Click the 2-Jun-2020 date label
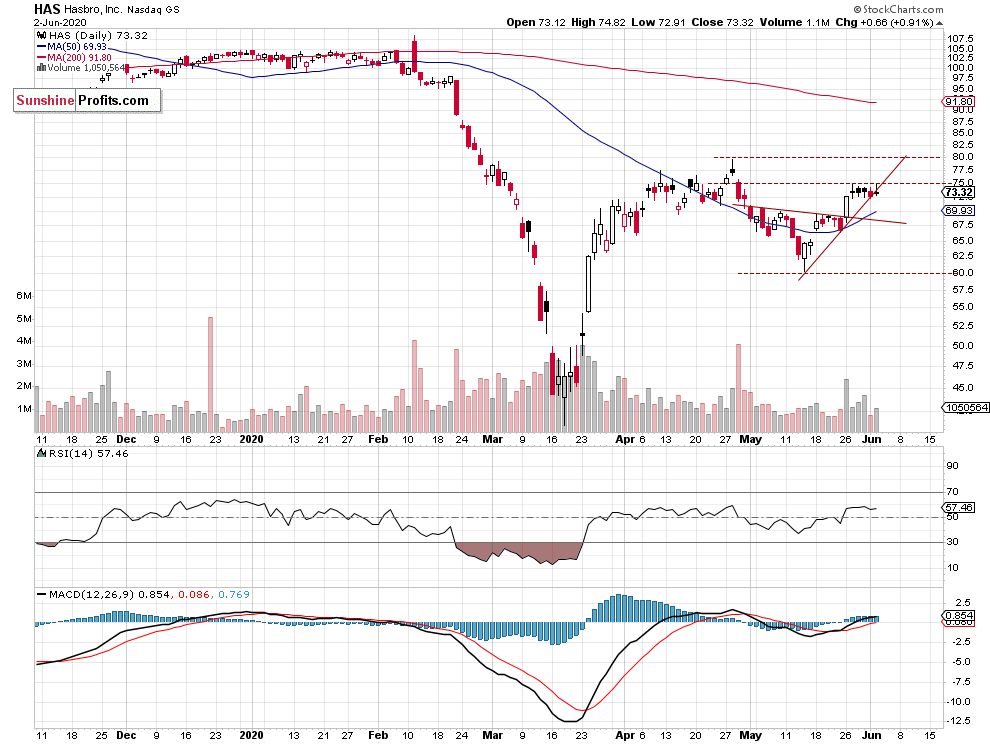Image resolution: width=990 pixels, height=744 pixels. point(60,22)
